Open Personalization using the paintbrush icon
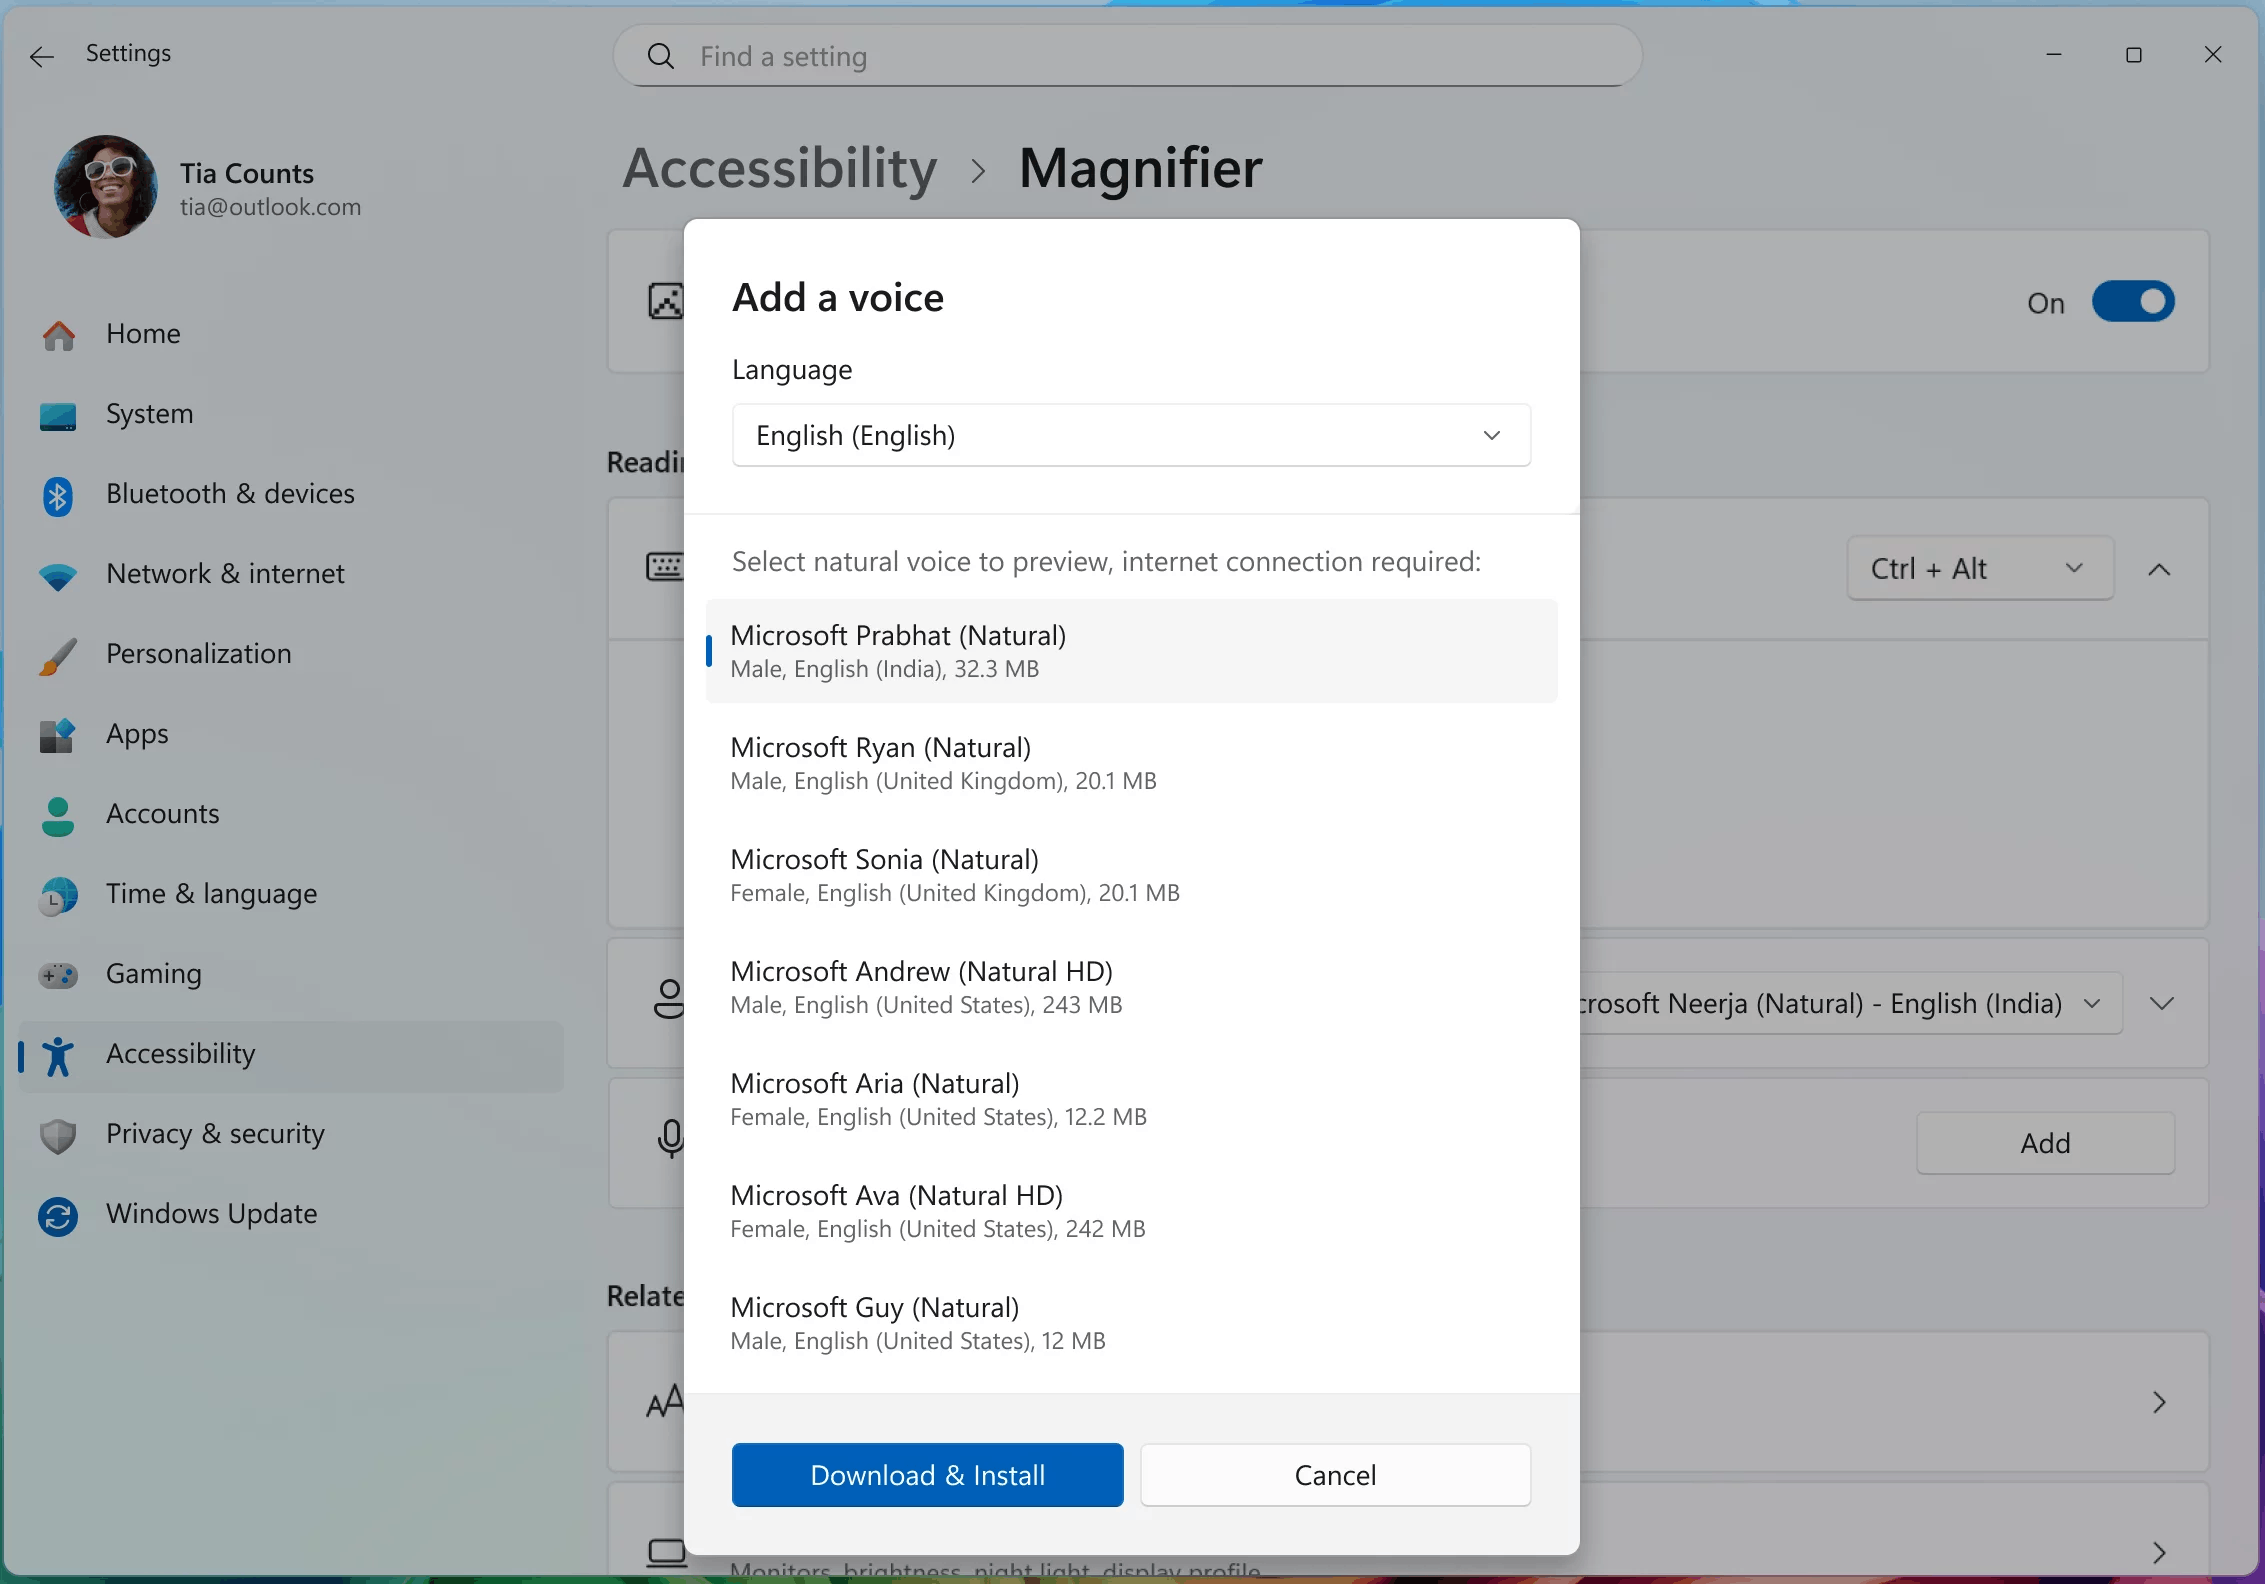This screenshot has height=1584, width=2265. pyautogui.click(x=58, y=654)
